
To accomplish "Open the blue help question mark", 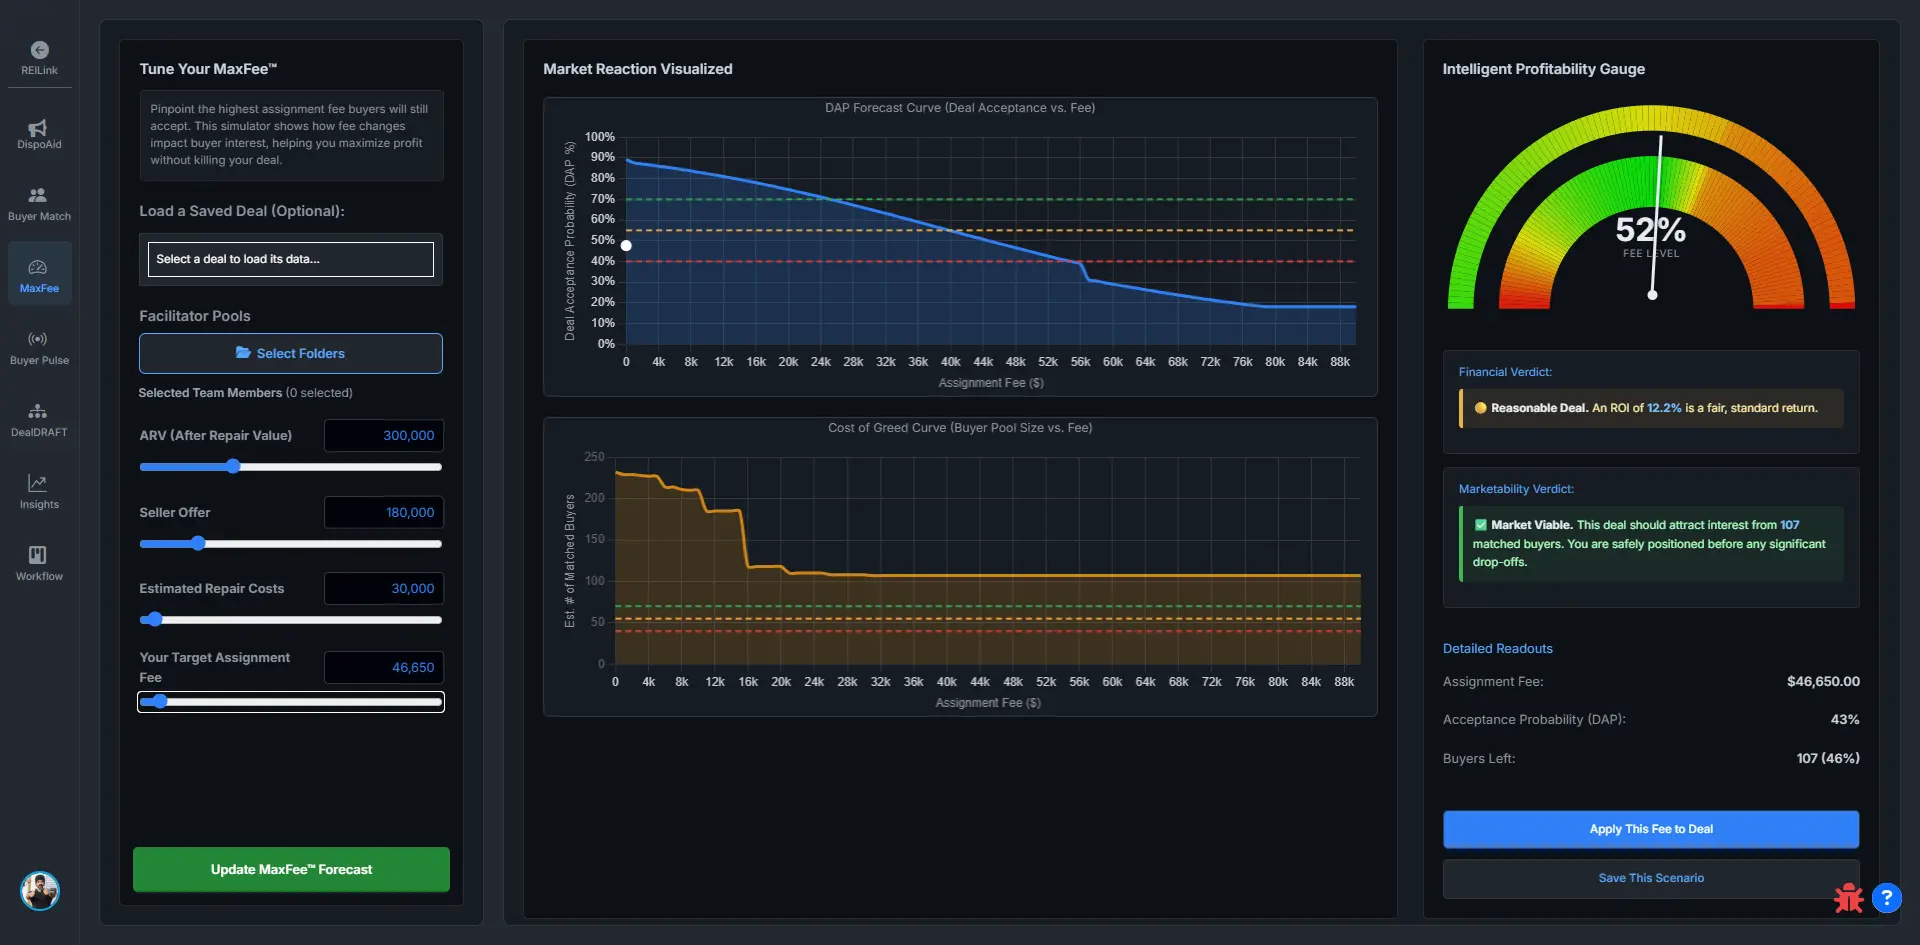I will 1887,898.
